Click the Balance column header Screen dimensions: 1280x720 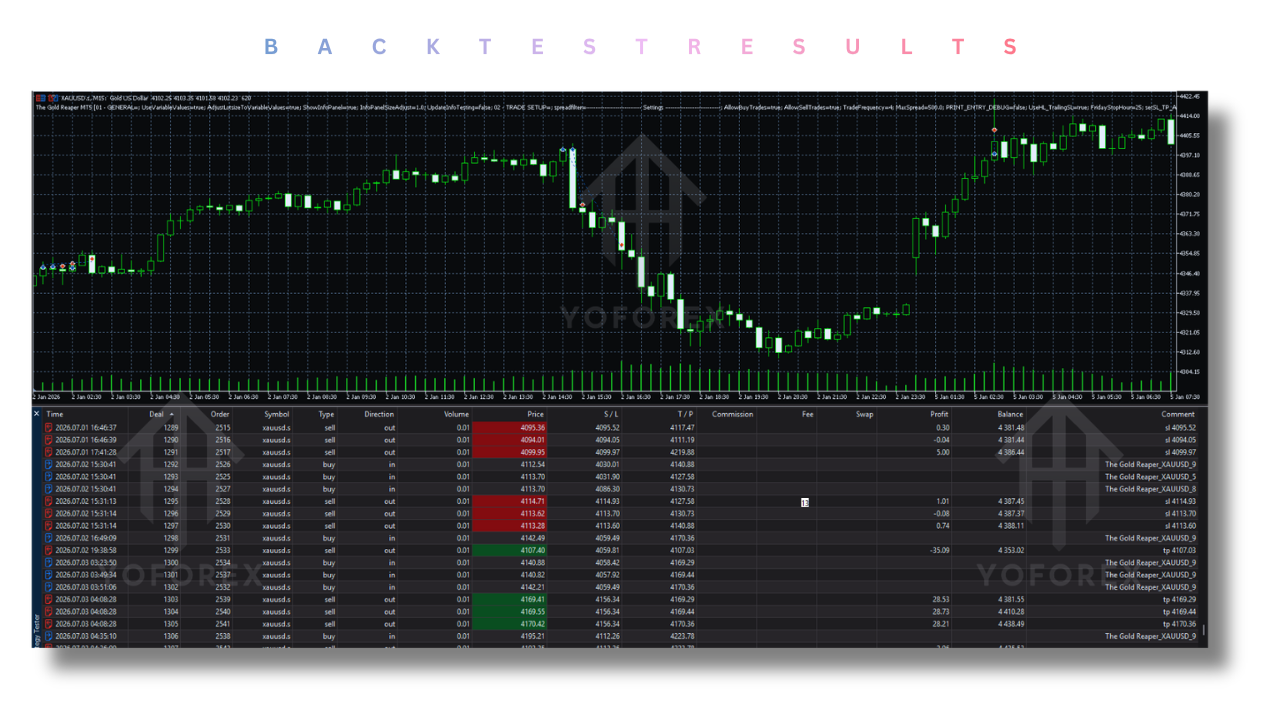coord(1010,414)
